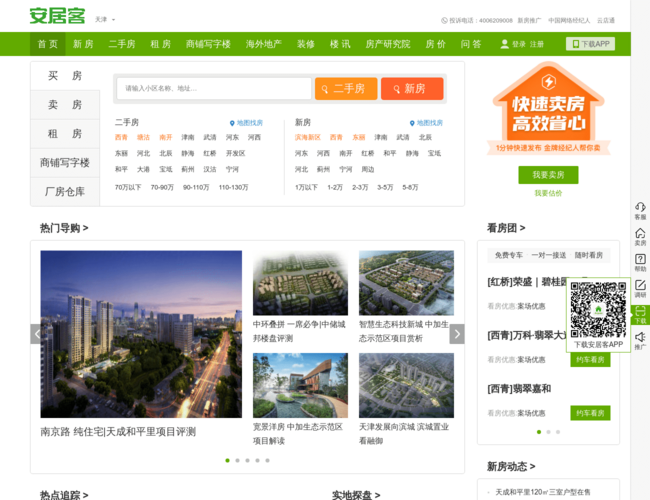
Task: Open the 帮助 question mark icon
Action: click(x=640, y=260)
